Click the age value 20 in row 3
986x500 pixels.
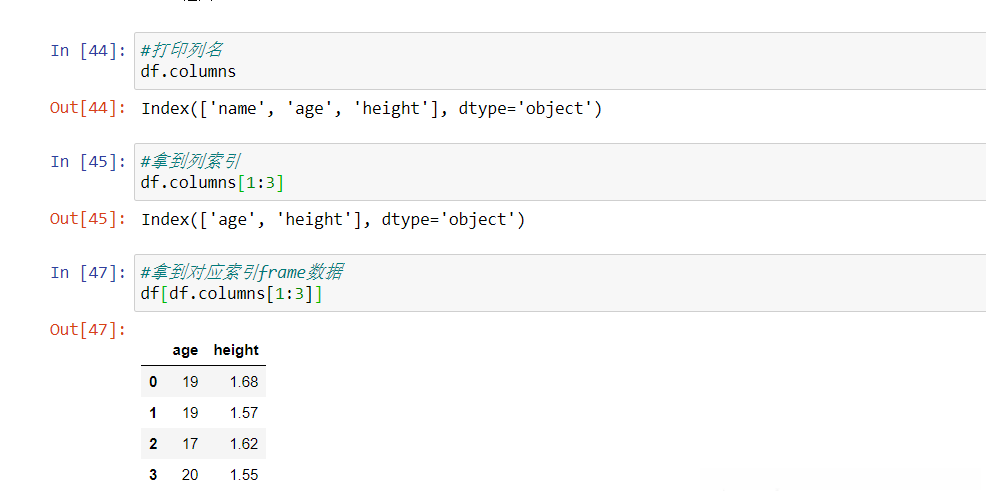click(190, 475)
